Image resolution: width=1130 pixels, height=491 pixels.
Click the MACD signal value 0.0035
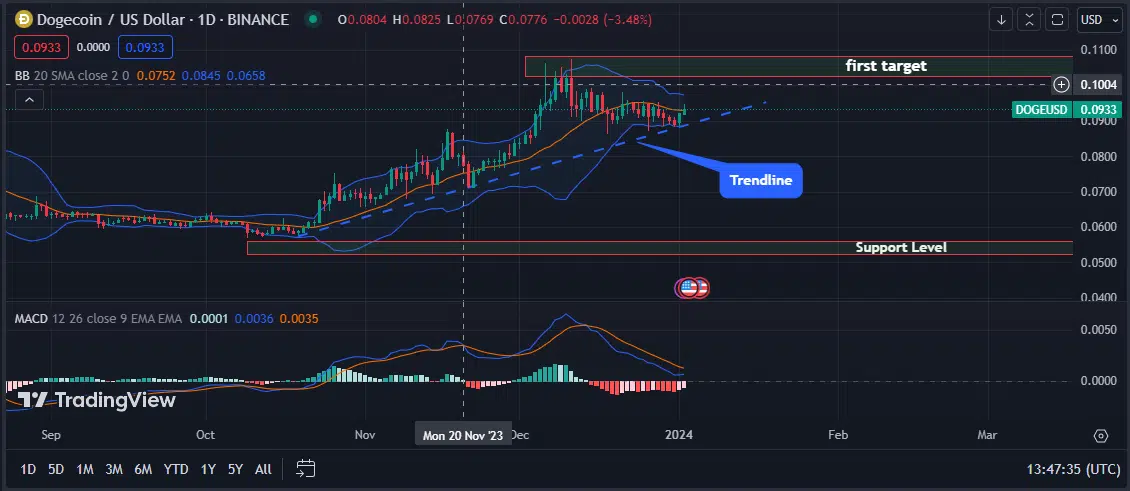(298, 318)
